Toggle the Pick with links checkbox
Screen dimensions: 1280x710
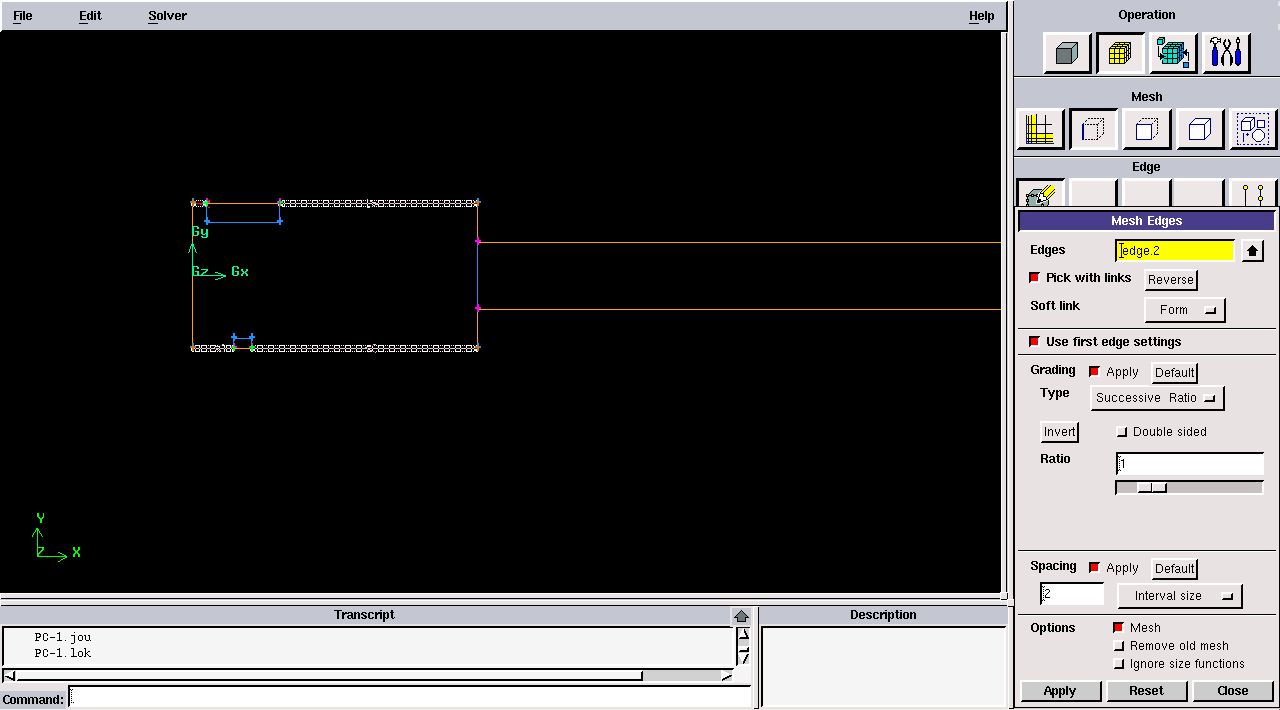1034,278
